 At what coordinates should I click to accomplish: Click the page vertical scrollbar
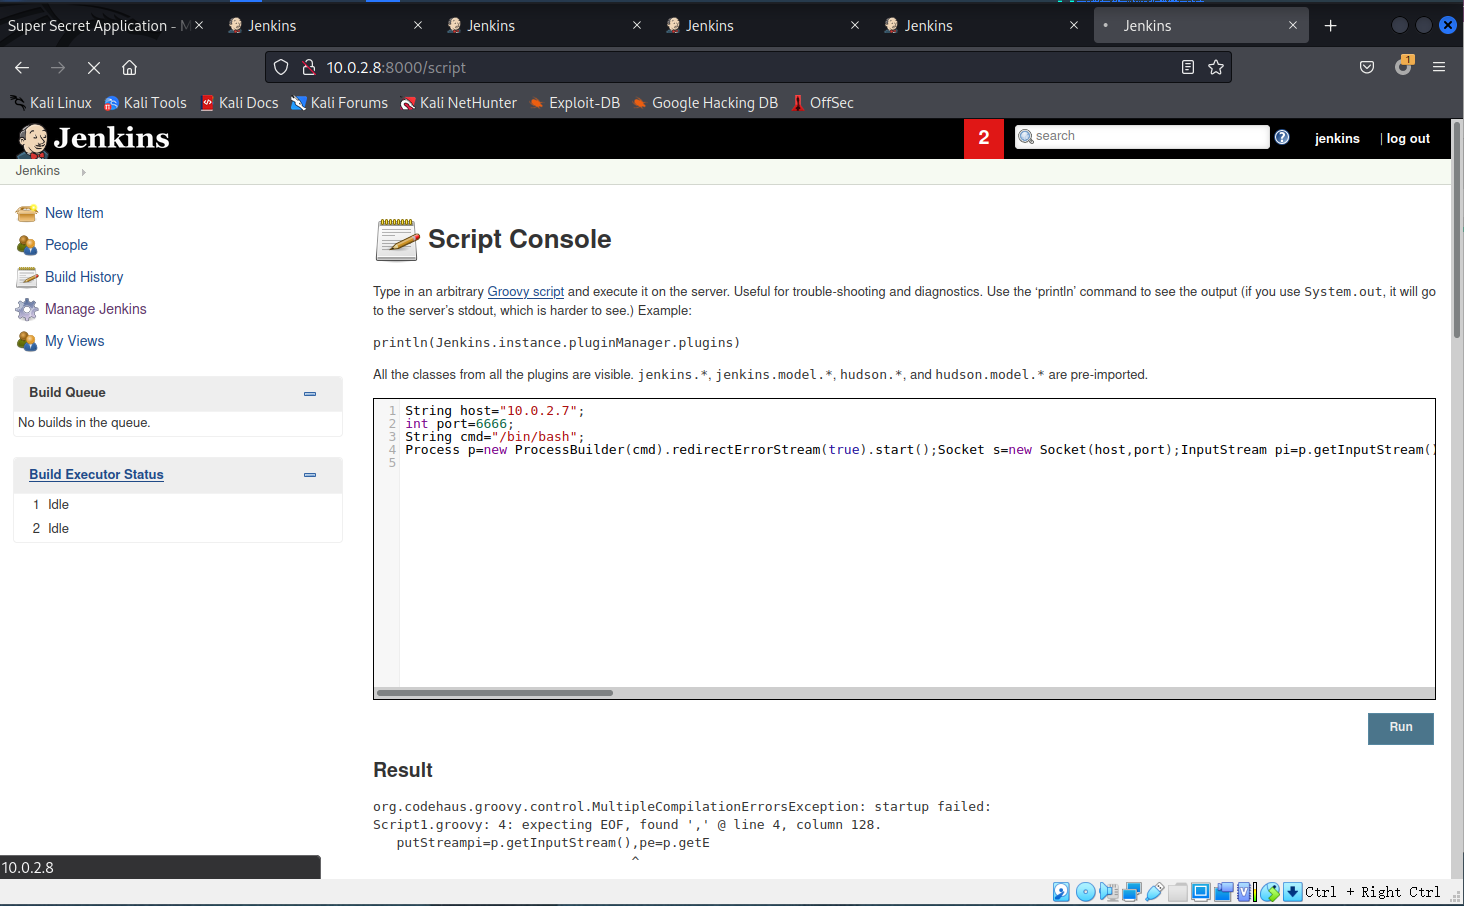[x=1457, y=230]
